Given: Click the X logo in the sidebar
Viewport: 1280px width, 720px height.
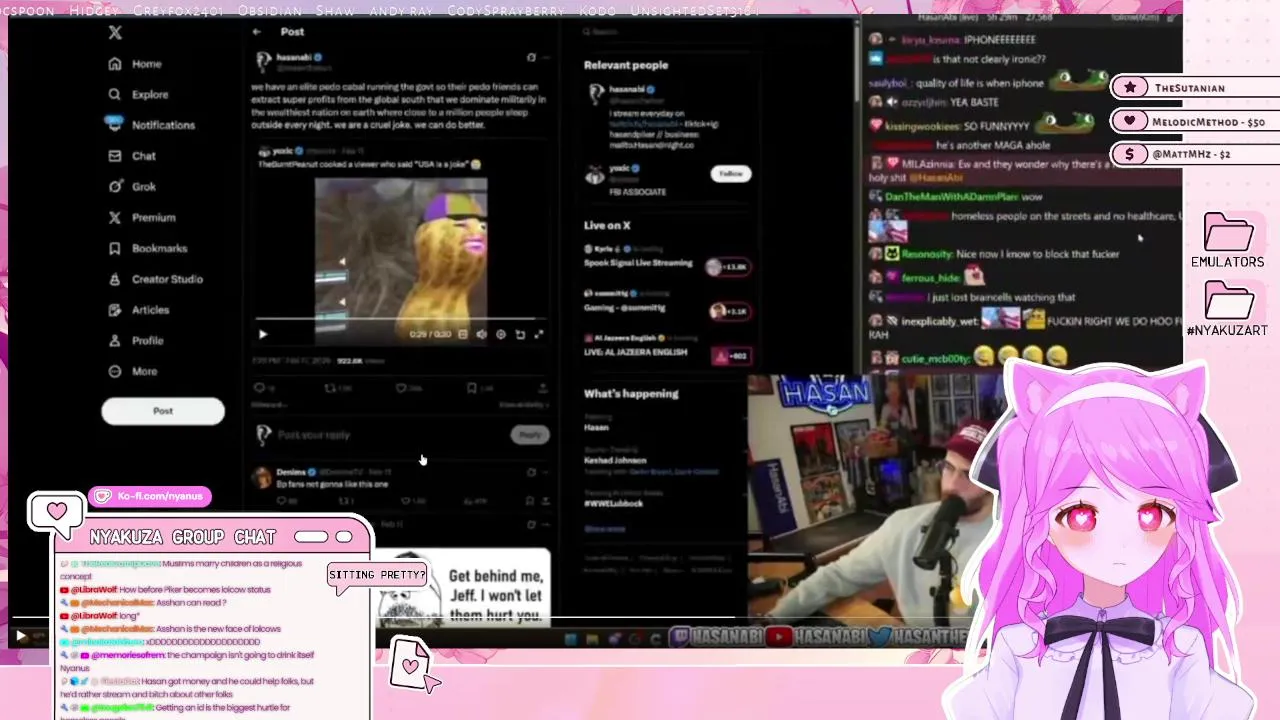Looking at the screenshot, I should 115,33.
